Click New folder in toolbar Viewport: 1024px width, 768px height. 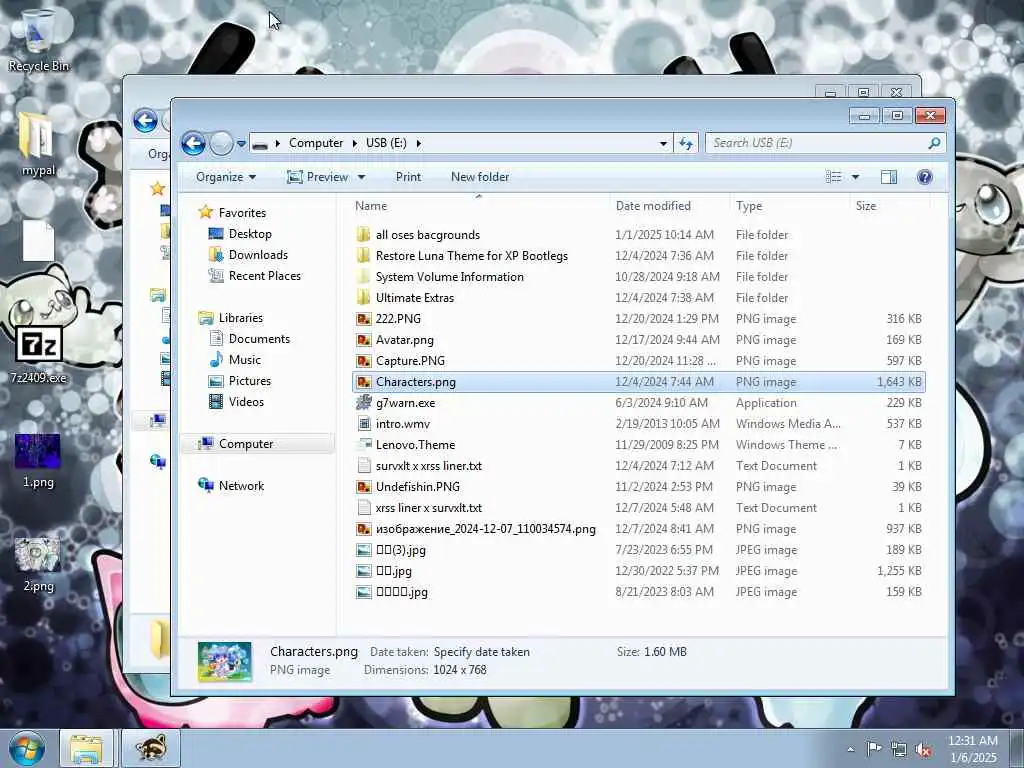(x=480, y=177)
